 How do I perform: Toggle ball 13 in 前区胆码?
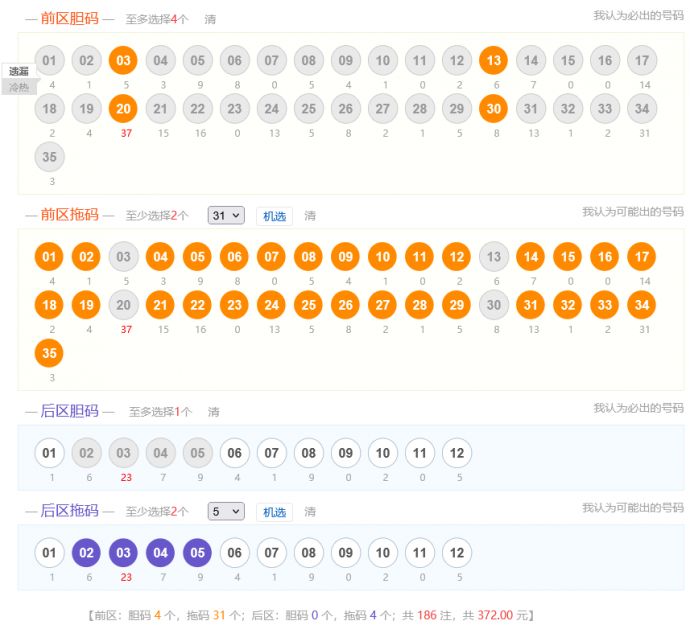(494, 61)
